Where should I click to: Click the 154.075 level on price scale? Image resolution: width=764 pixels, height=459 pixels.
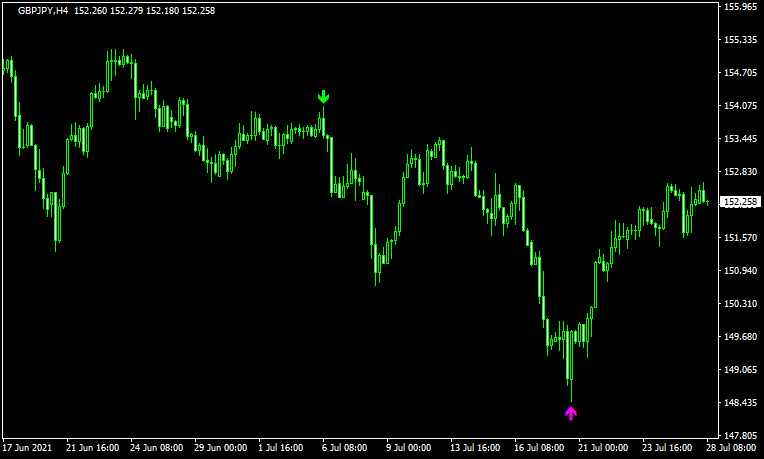coord(741,106)
